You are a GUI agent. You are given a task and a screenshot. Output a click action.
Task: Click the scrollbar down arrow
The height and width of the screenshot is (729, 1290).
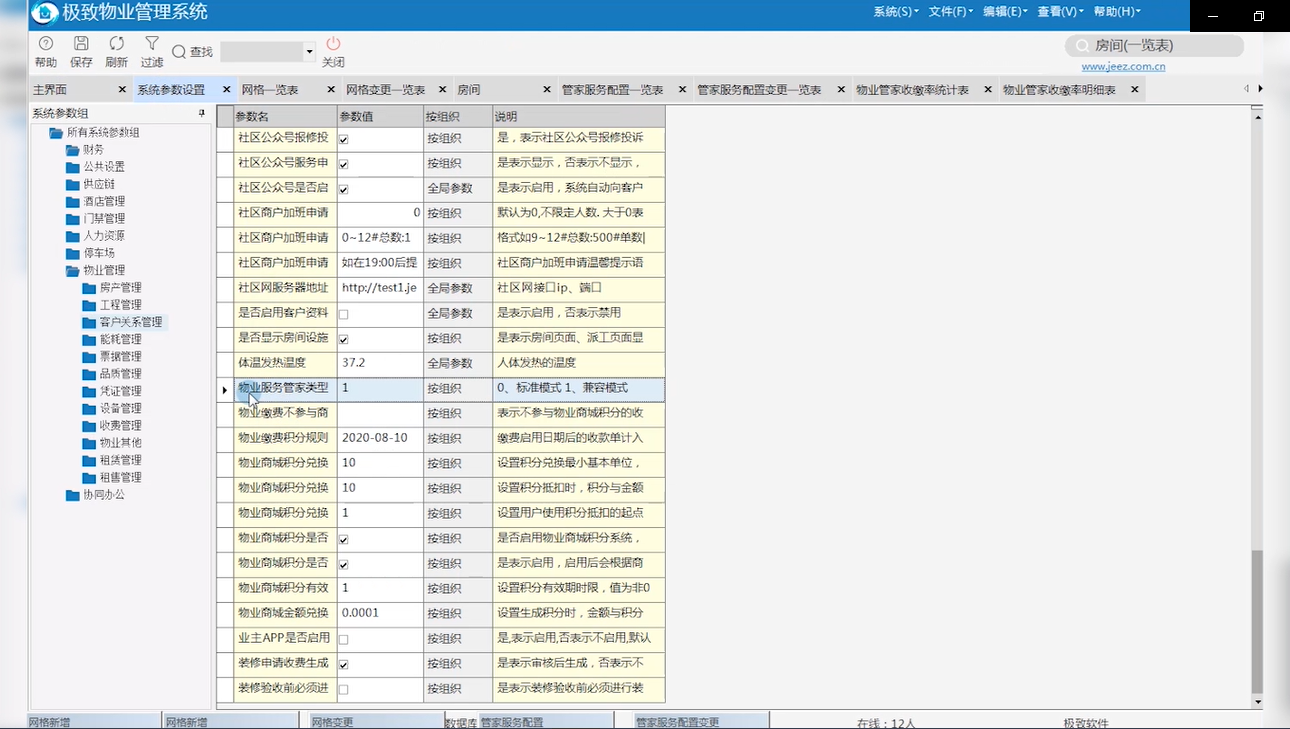[1258, 702]
